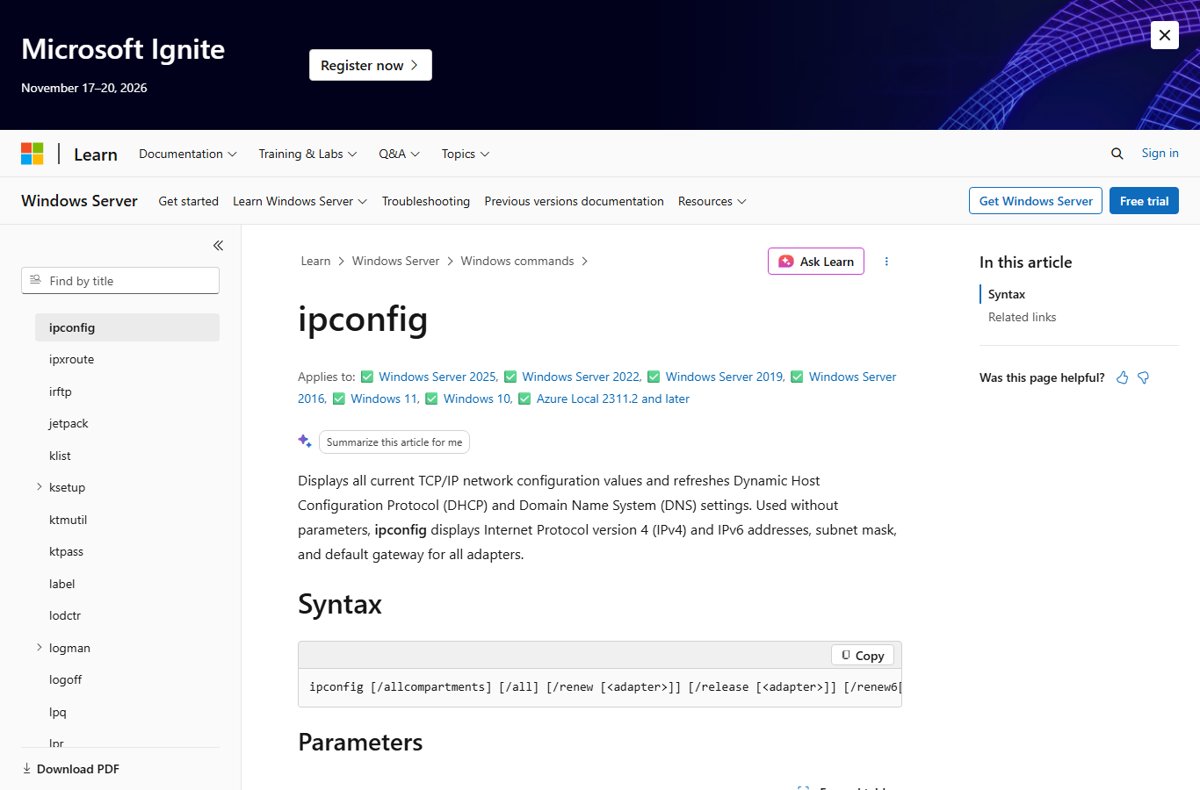Expand the Resources dropdown
Viewport: 1200px width, 790px height.
pos(712,201)
